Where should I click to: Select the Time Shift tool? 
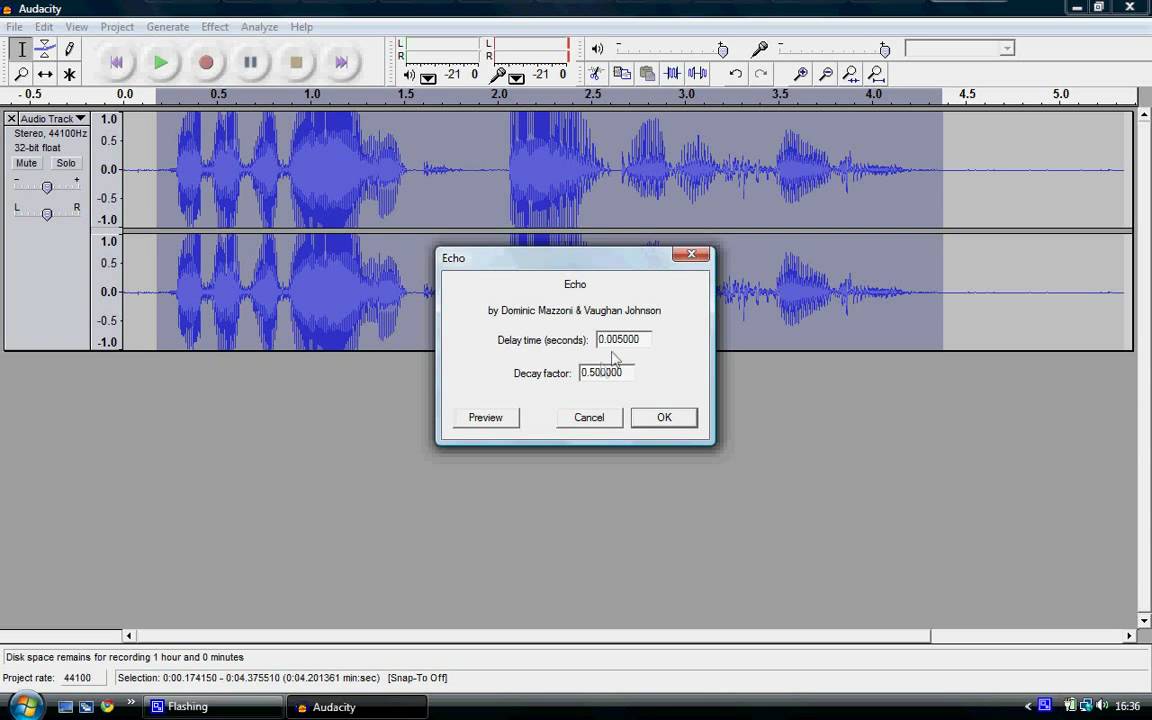tap(45, 74)
